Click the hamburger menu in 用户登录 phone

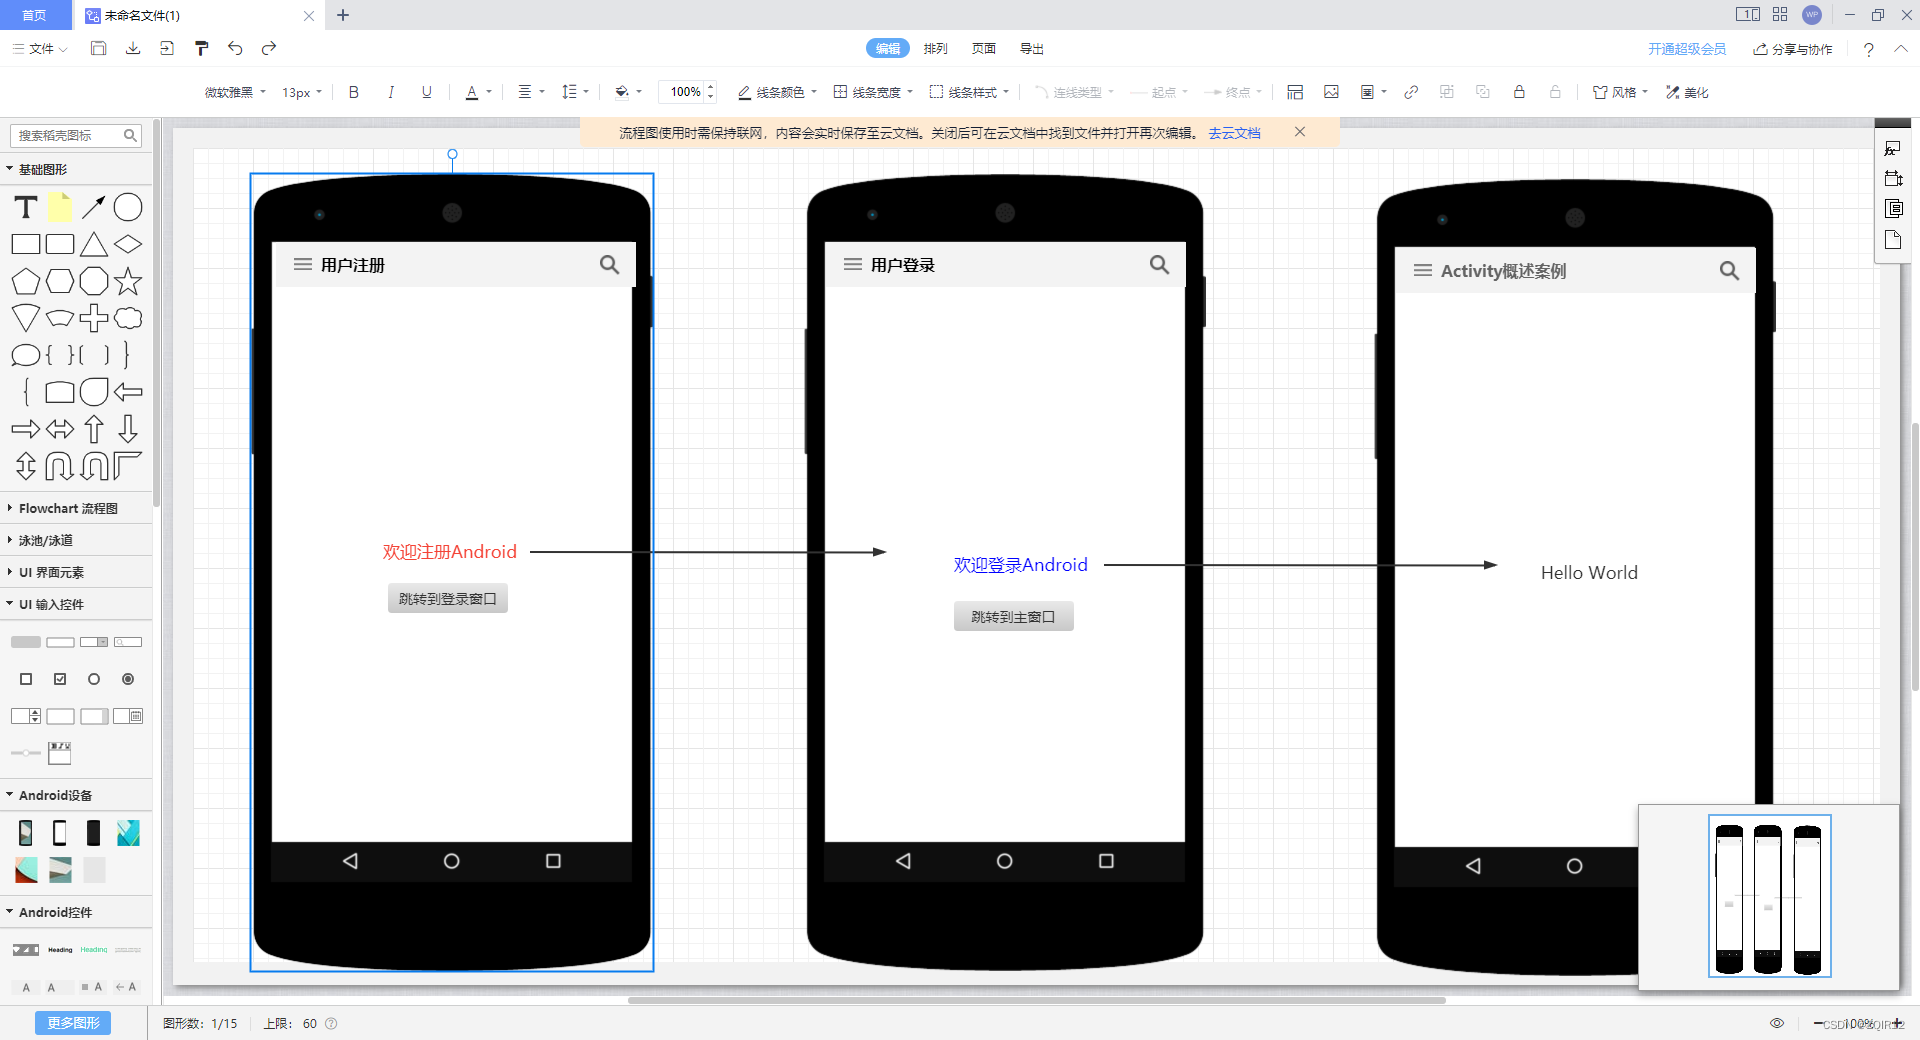click(853, 265)
